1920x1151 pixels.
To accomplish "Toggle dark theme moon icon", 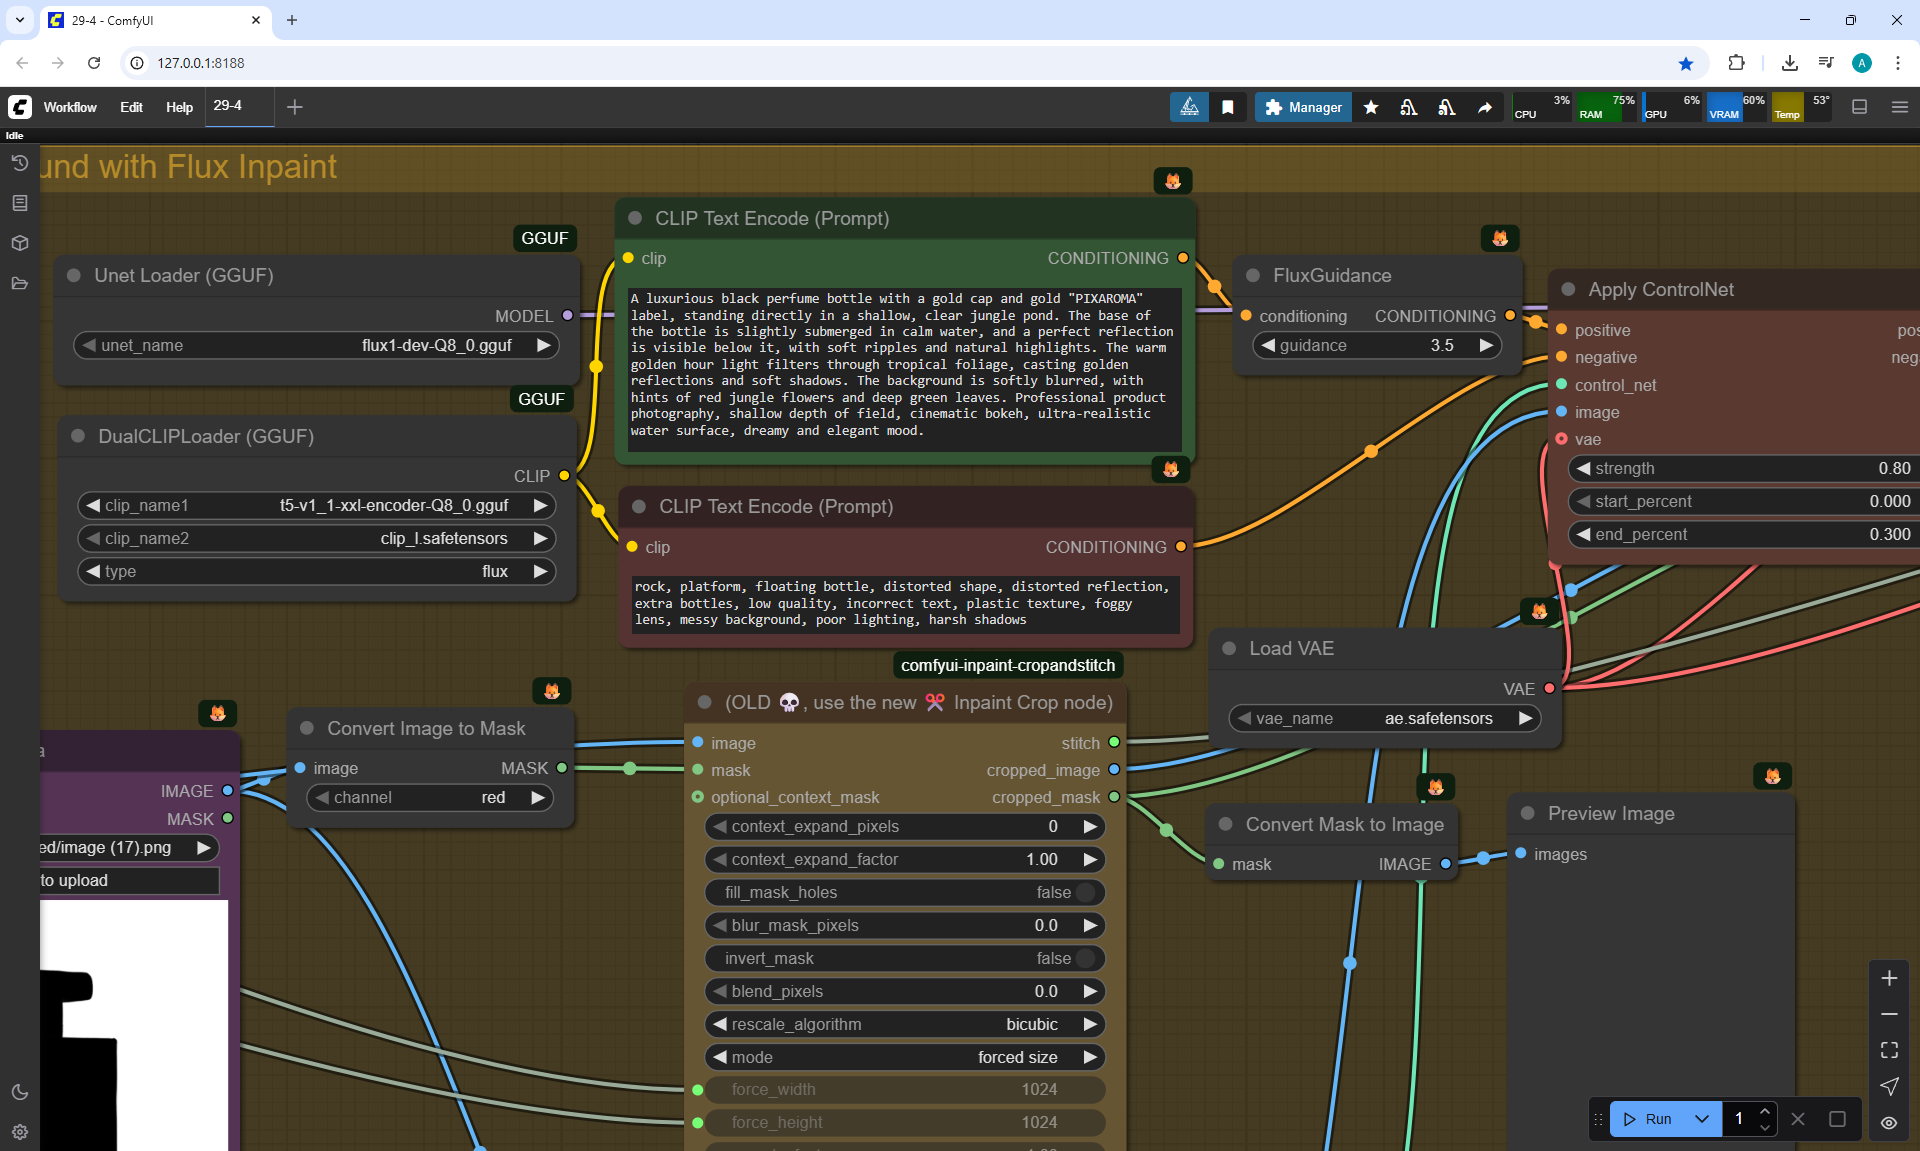I will pos(19,1092).
